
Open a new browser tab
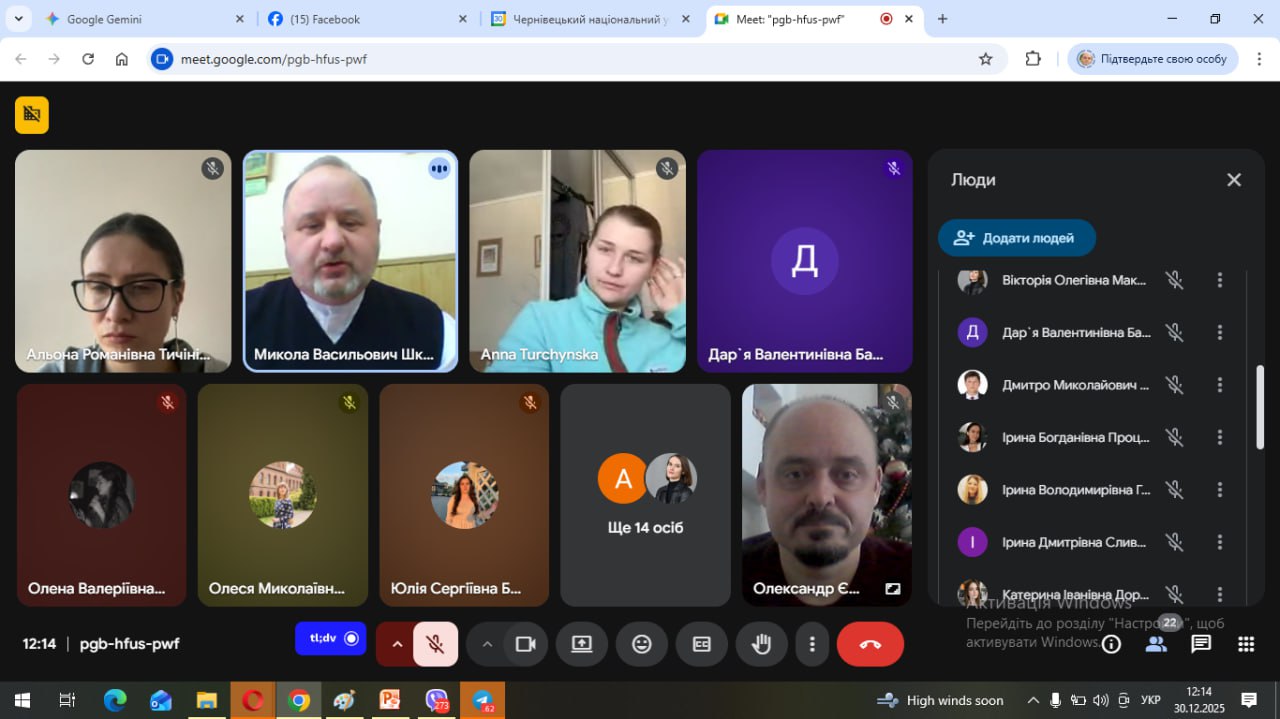(x=942, y=19)
